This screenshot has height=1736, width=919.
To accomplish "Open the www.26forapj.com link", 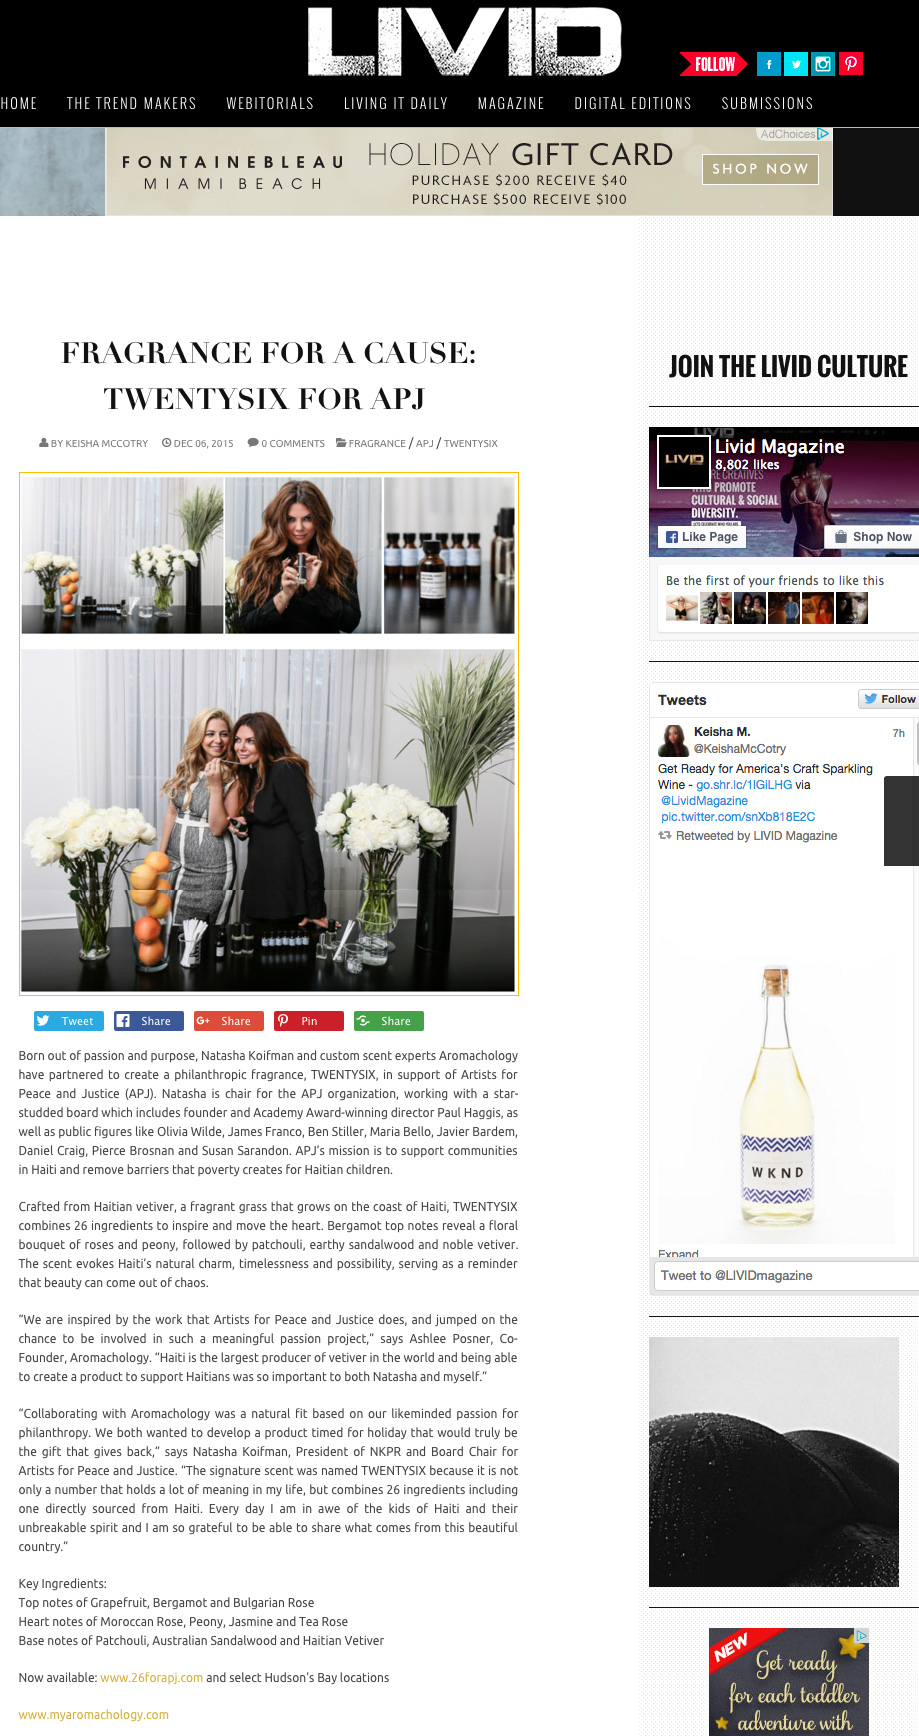I will (152, 1678).
